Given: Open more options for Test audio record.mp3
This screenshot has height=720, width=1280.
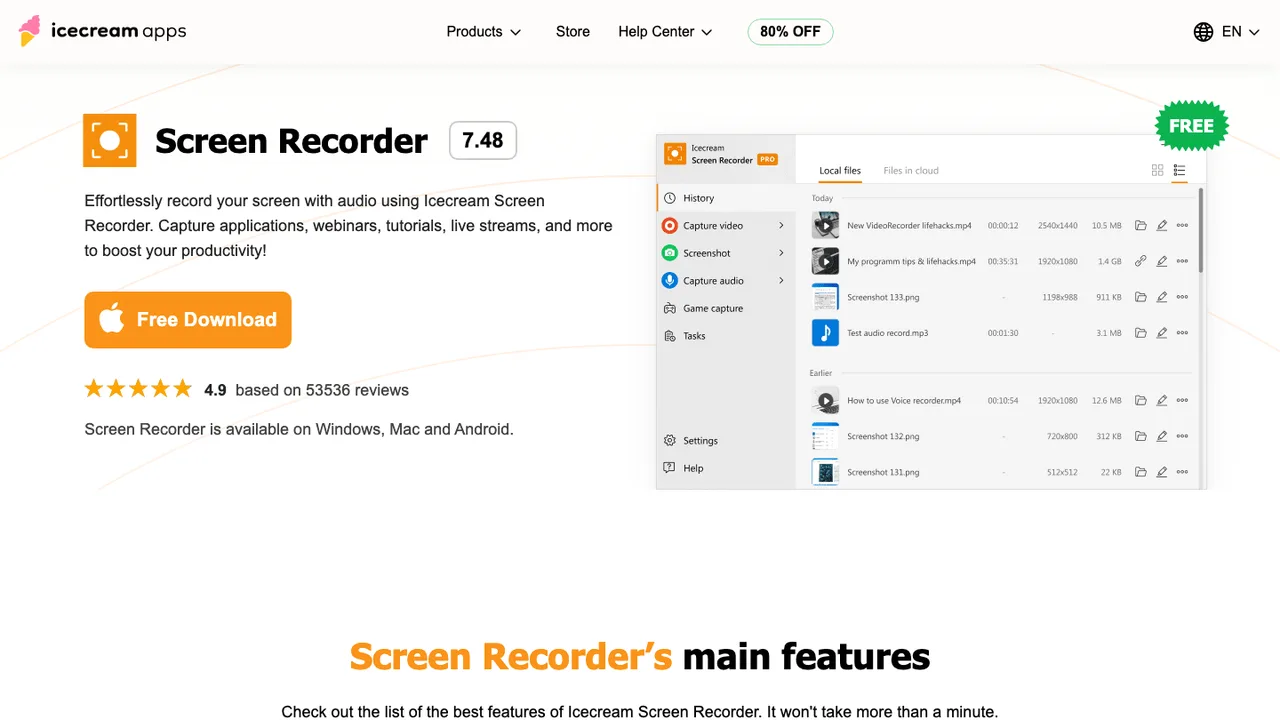Looking at the screenshot, I should [1182, 333].
